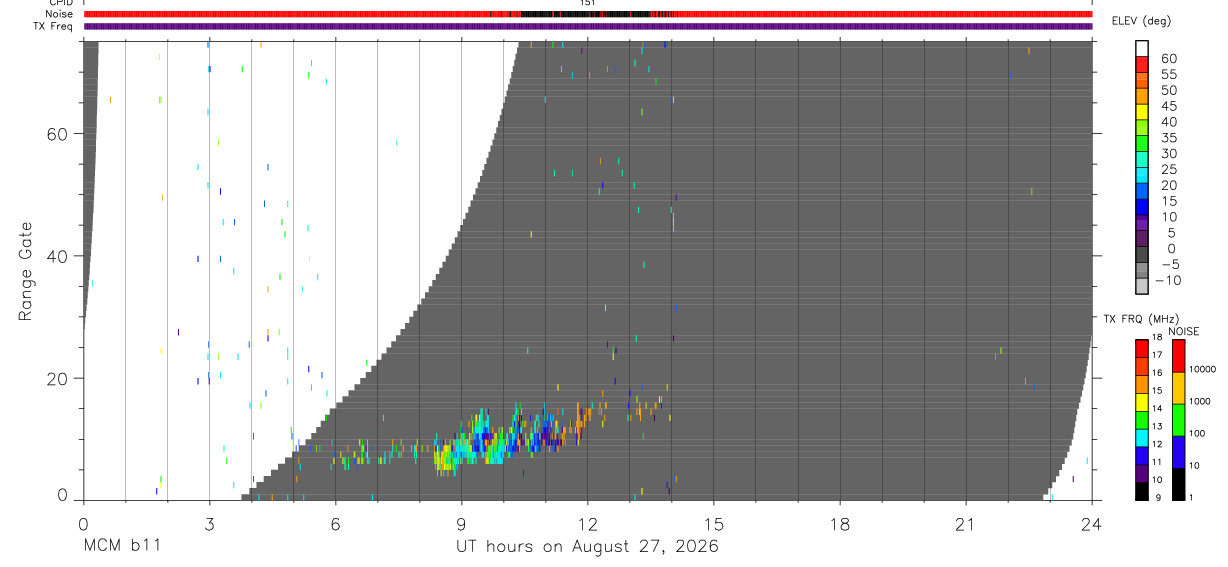This screenshot has width=1228, height=567.
Task: Select the green 100 noise level swatch
Action: (1178, 420)
